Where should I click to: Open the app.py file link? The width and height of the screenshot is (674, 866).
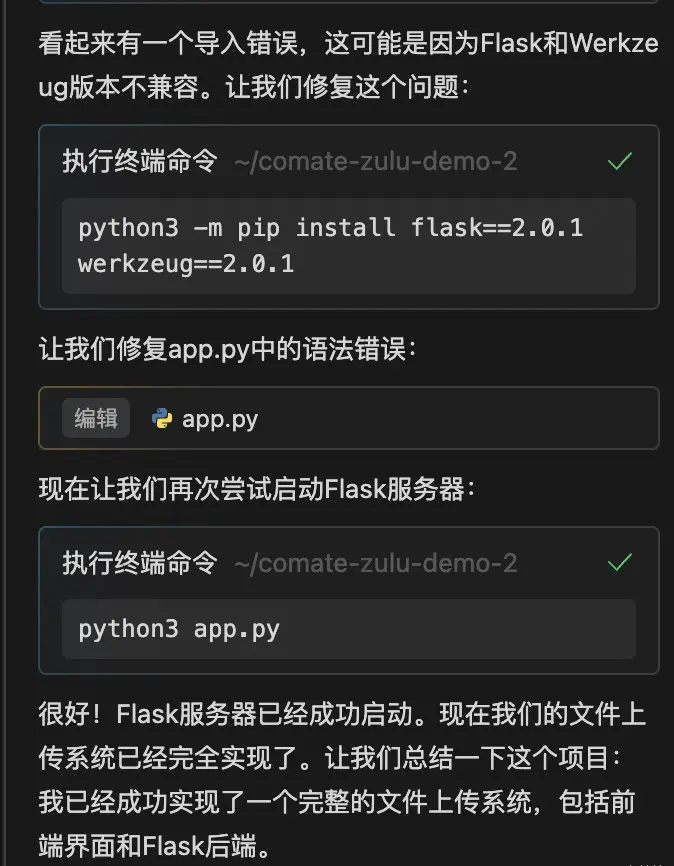(213, 418)
